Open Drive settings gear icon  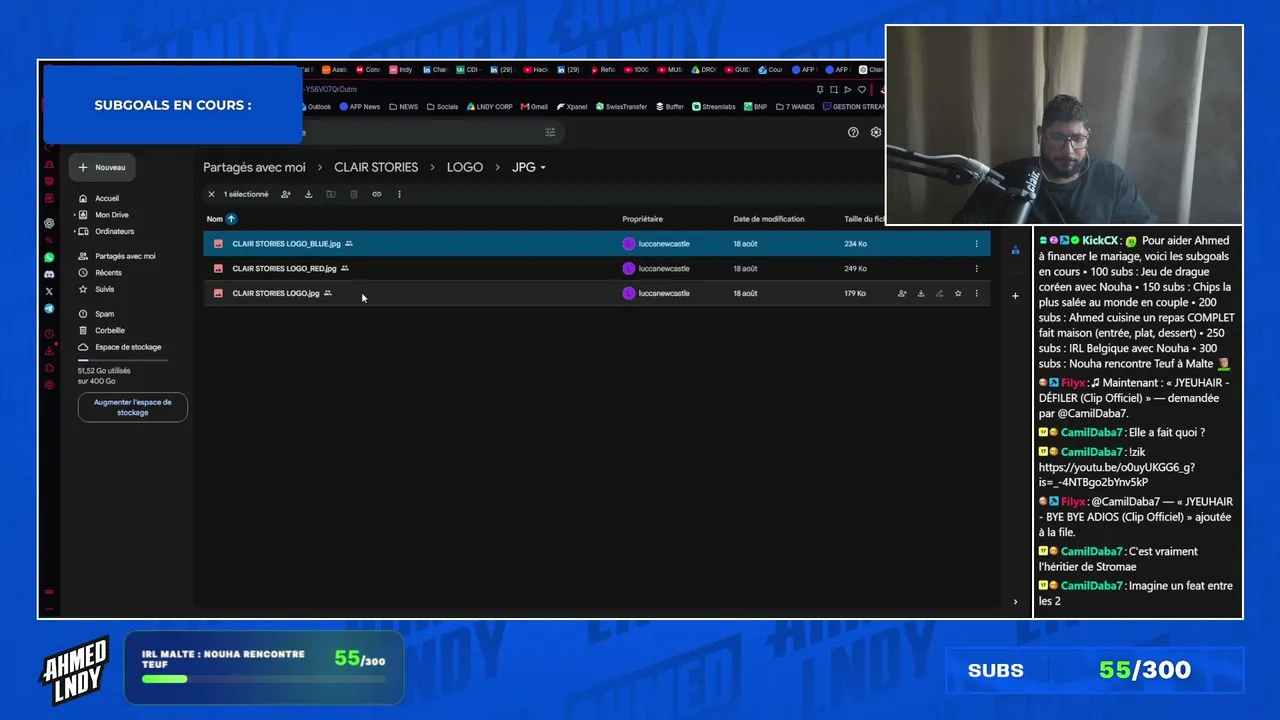click(876, 132)
